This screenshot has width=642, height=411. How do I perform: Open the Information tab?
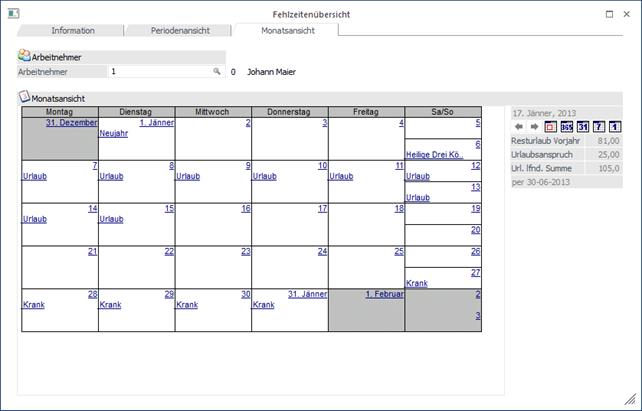[x=73, y=31]
